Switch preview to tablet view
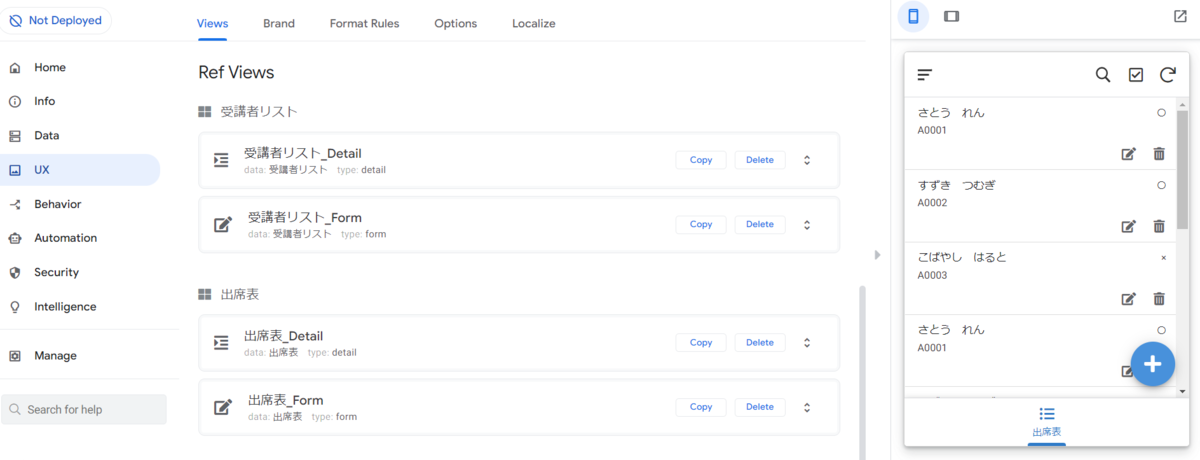This screenshot has width=1200, height=460. point(952,16)
